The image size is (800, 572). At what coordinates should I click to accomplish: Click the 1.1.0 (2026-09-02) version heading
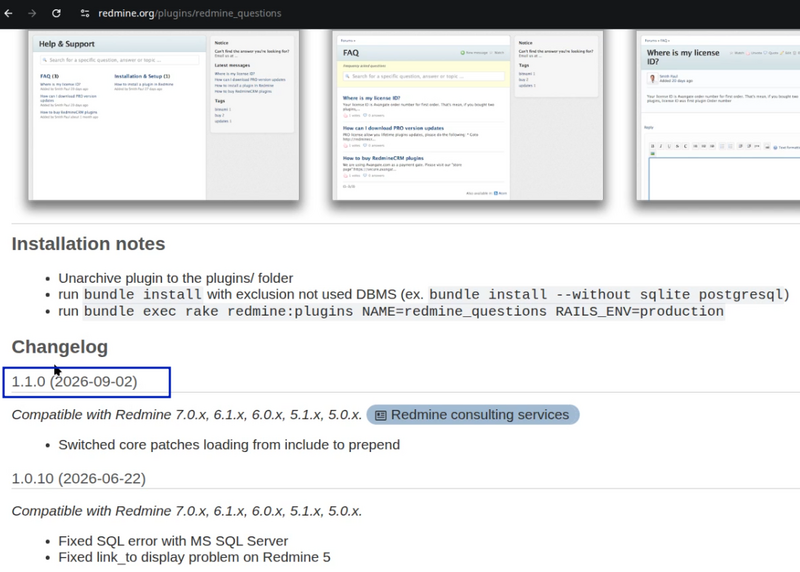(74, 382)
